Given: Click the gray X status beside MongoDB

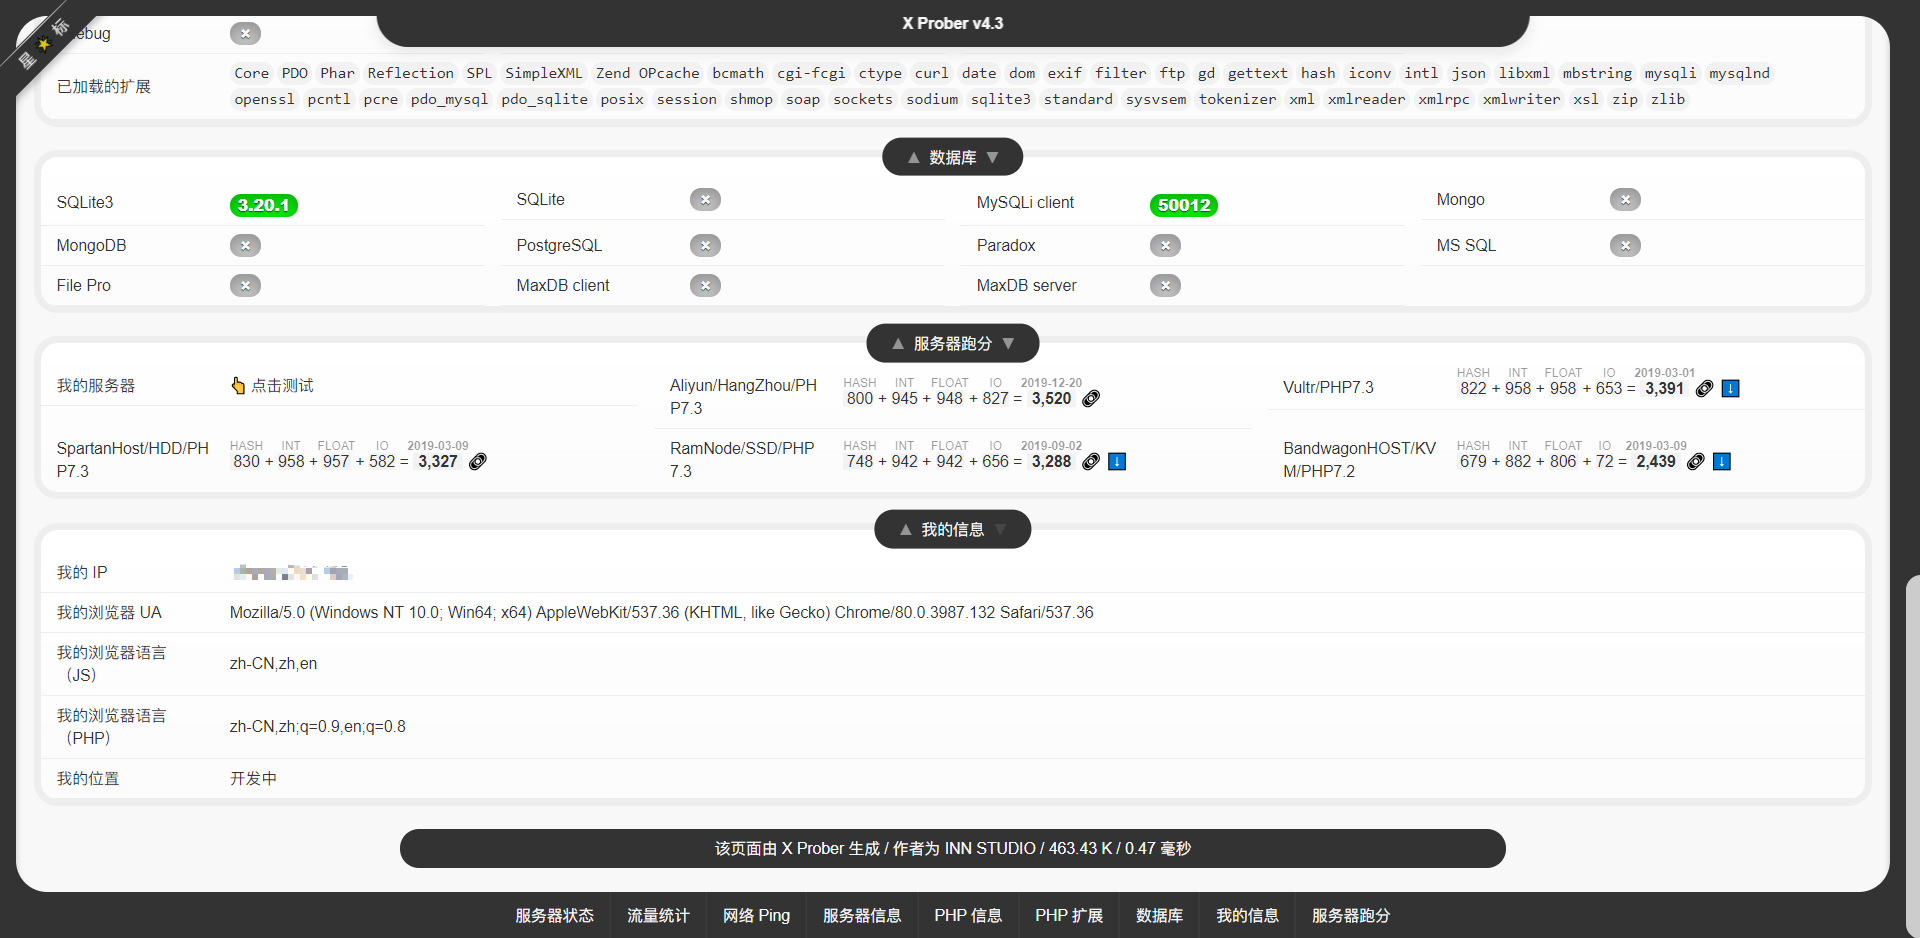Looking at the screenshot, I should tap(245, 245).
